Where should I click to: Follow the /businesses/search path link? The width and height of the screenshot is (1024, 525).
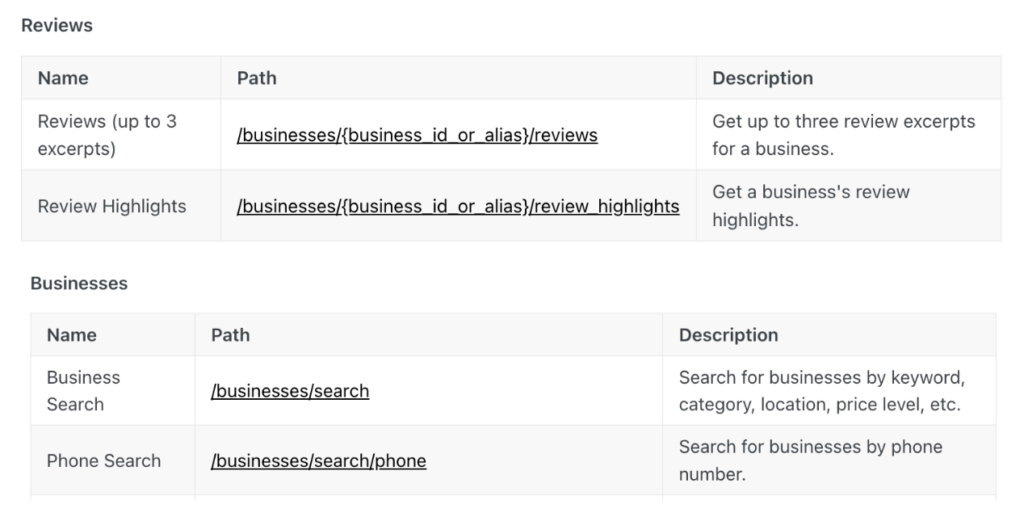click(290, 391)
